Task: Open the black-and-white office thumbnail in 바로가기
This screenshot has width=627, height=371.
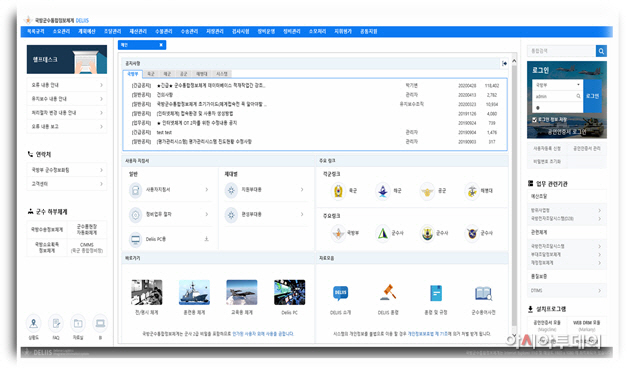Action: click(x=146, y=292)
